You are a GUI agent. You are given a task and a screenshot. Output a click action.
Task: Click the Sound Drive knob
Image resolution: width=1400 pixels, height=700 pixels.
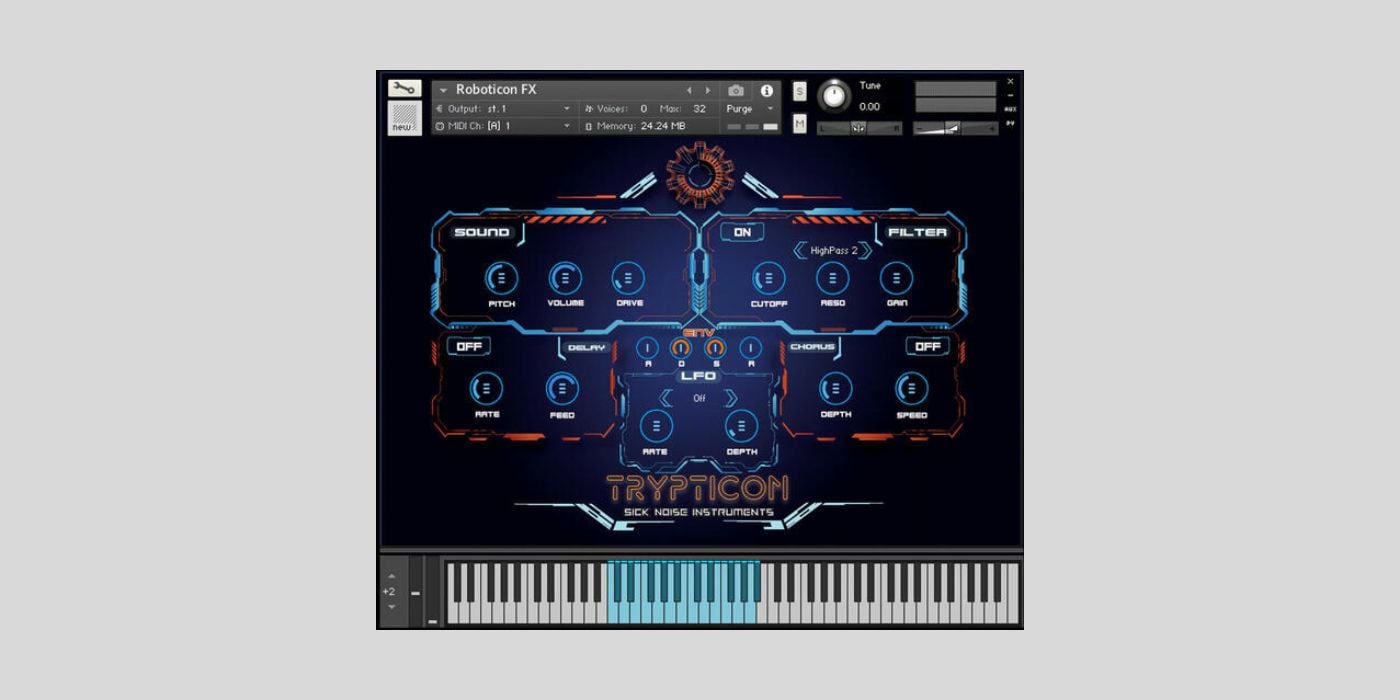click(x=629, y=278)
